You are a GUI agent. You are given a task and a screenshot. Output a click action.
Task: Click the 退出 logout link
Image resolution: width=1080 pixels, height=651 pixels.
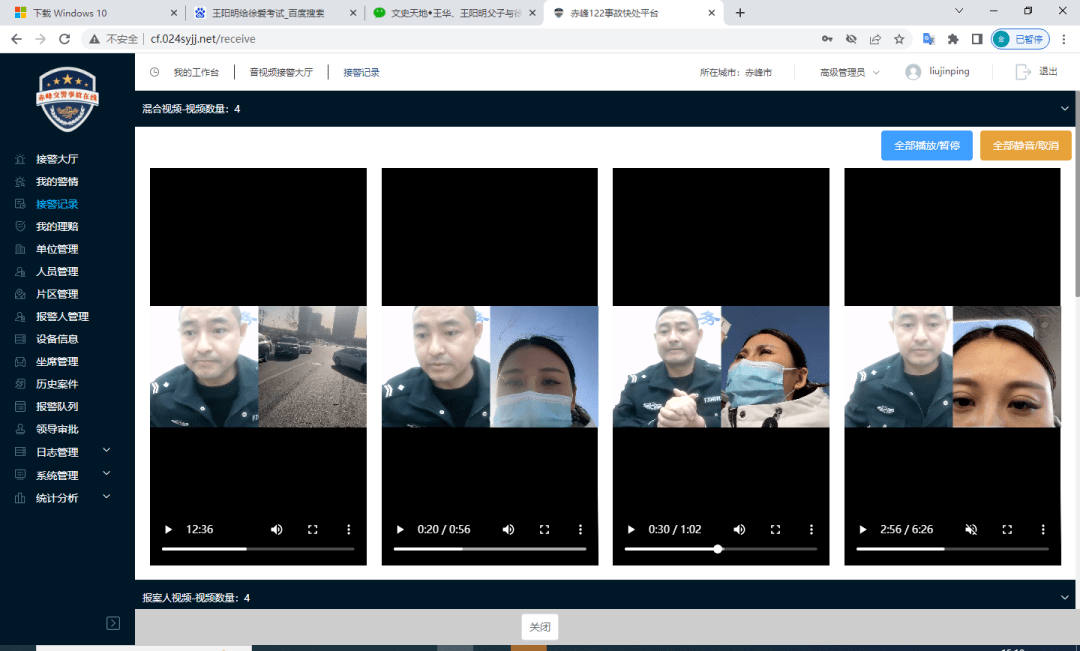point(1037,72)
